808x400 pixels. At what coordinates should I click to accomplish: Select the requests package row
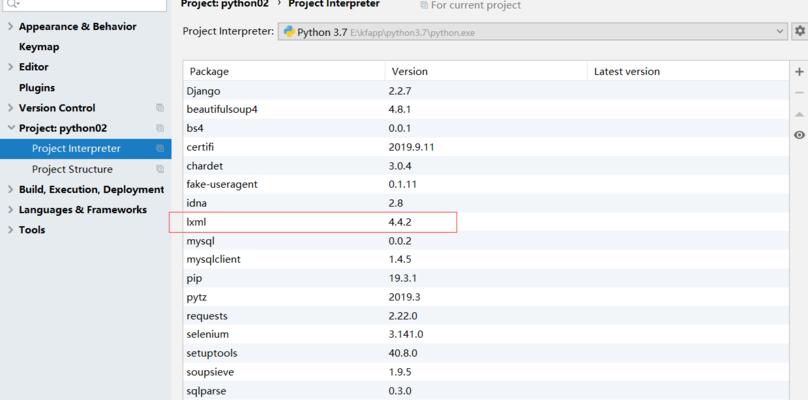click(486, 315)
